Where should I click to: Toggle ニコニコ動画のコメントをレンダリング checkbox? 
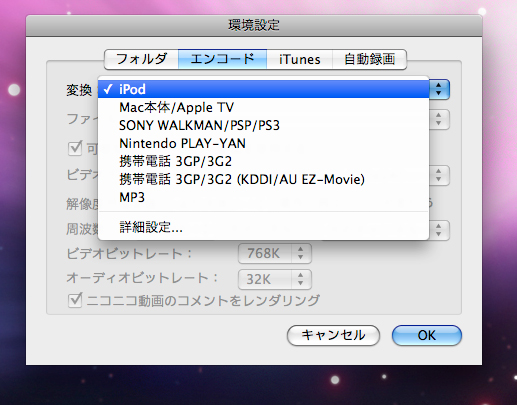(75, 300)
